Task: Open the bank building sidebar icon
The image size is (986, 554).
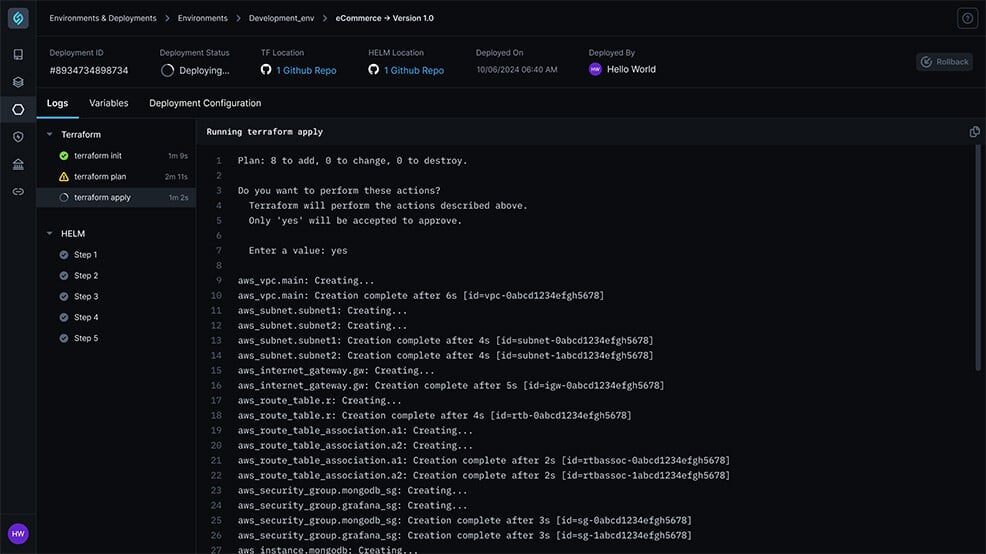Action: point(18,164)
